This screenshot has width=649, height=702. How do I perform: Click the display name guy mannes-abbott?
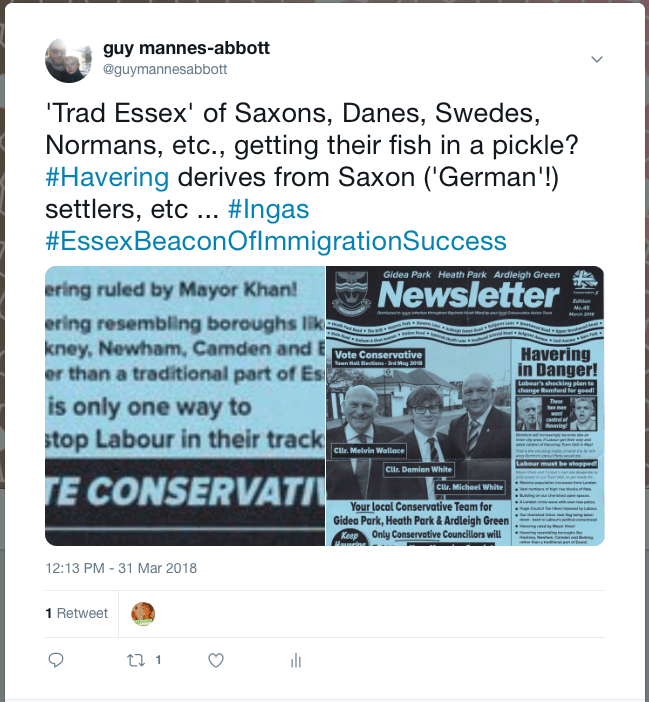(186, 49)
